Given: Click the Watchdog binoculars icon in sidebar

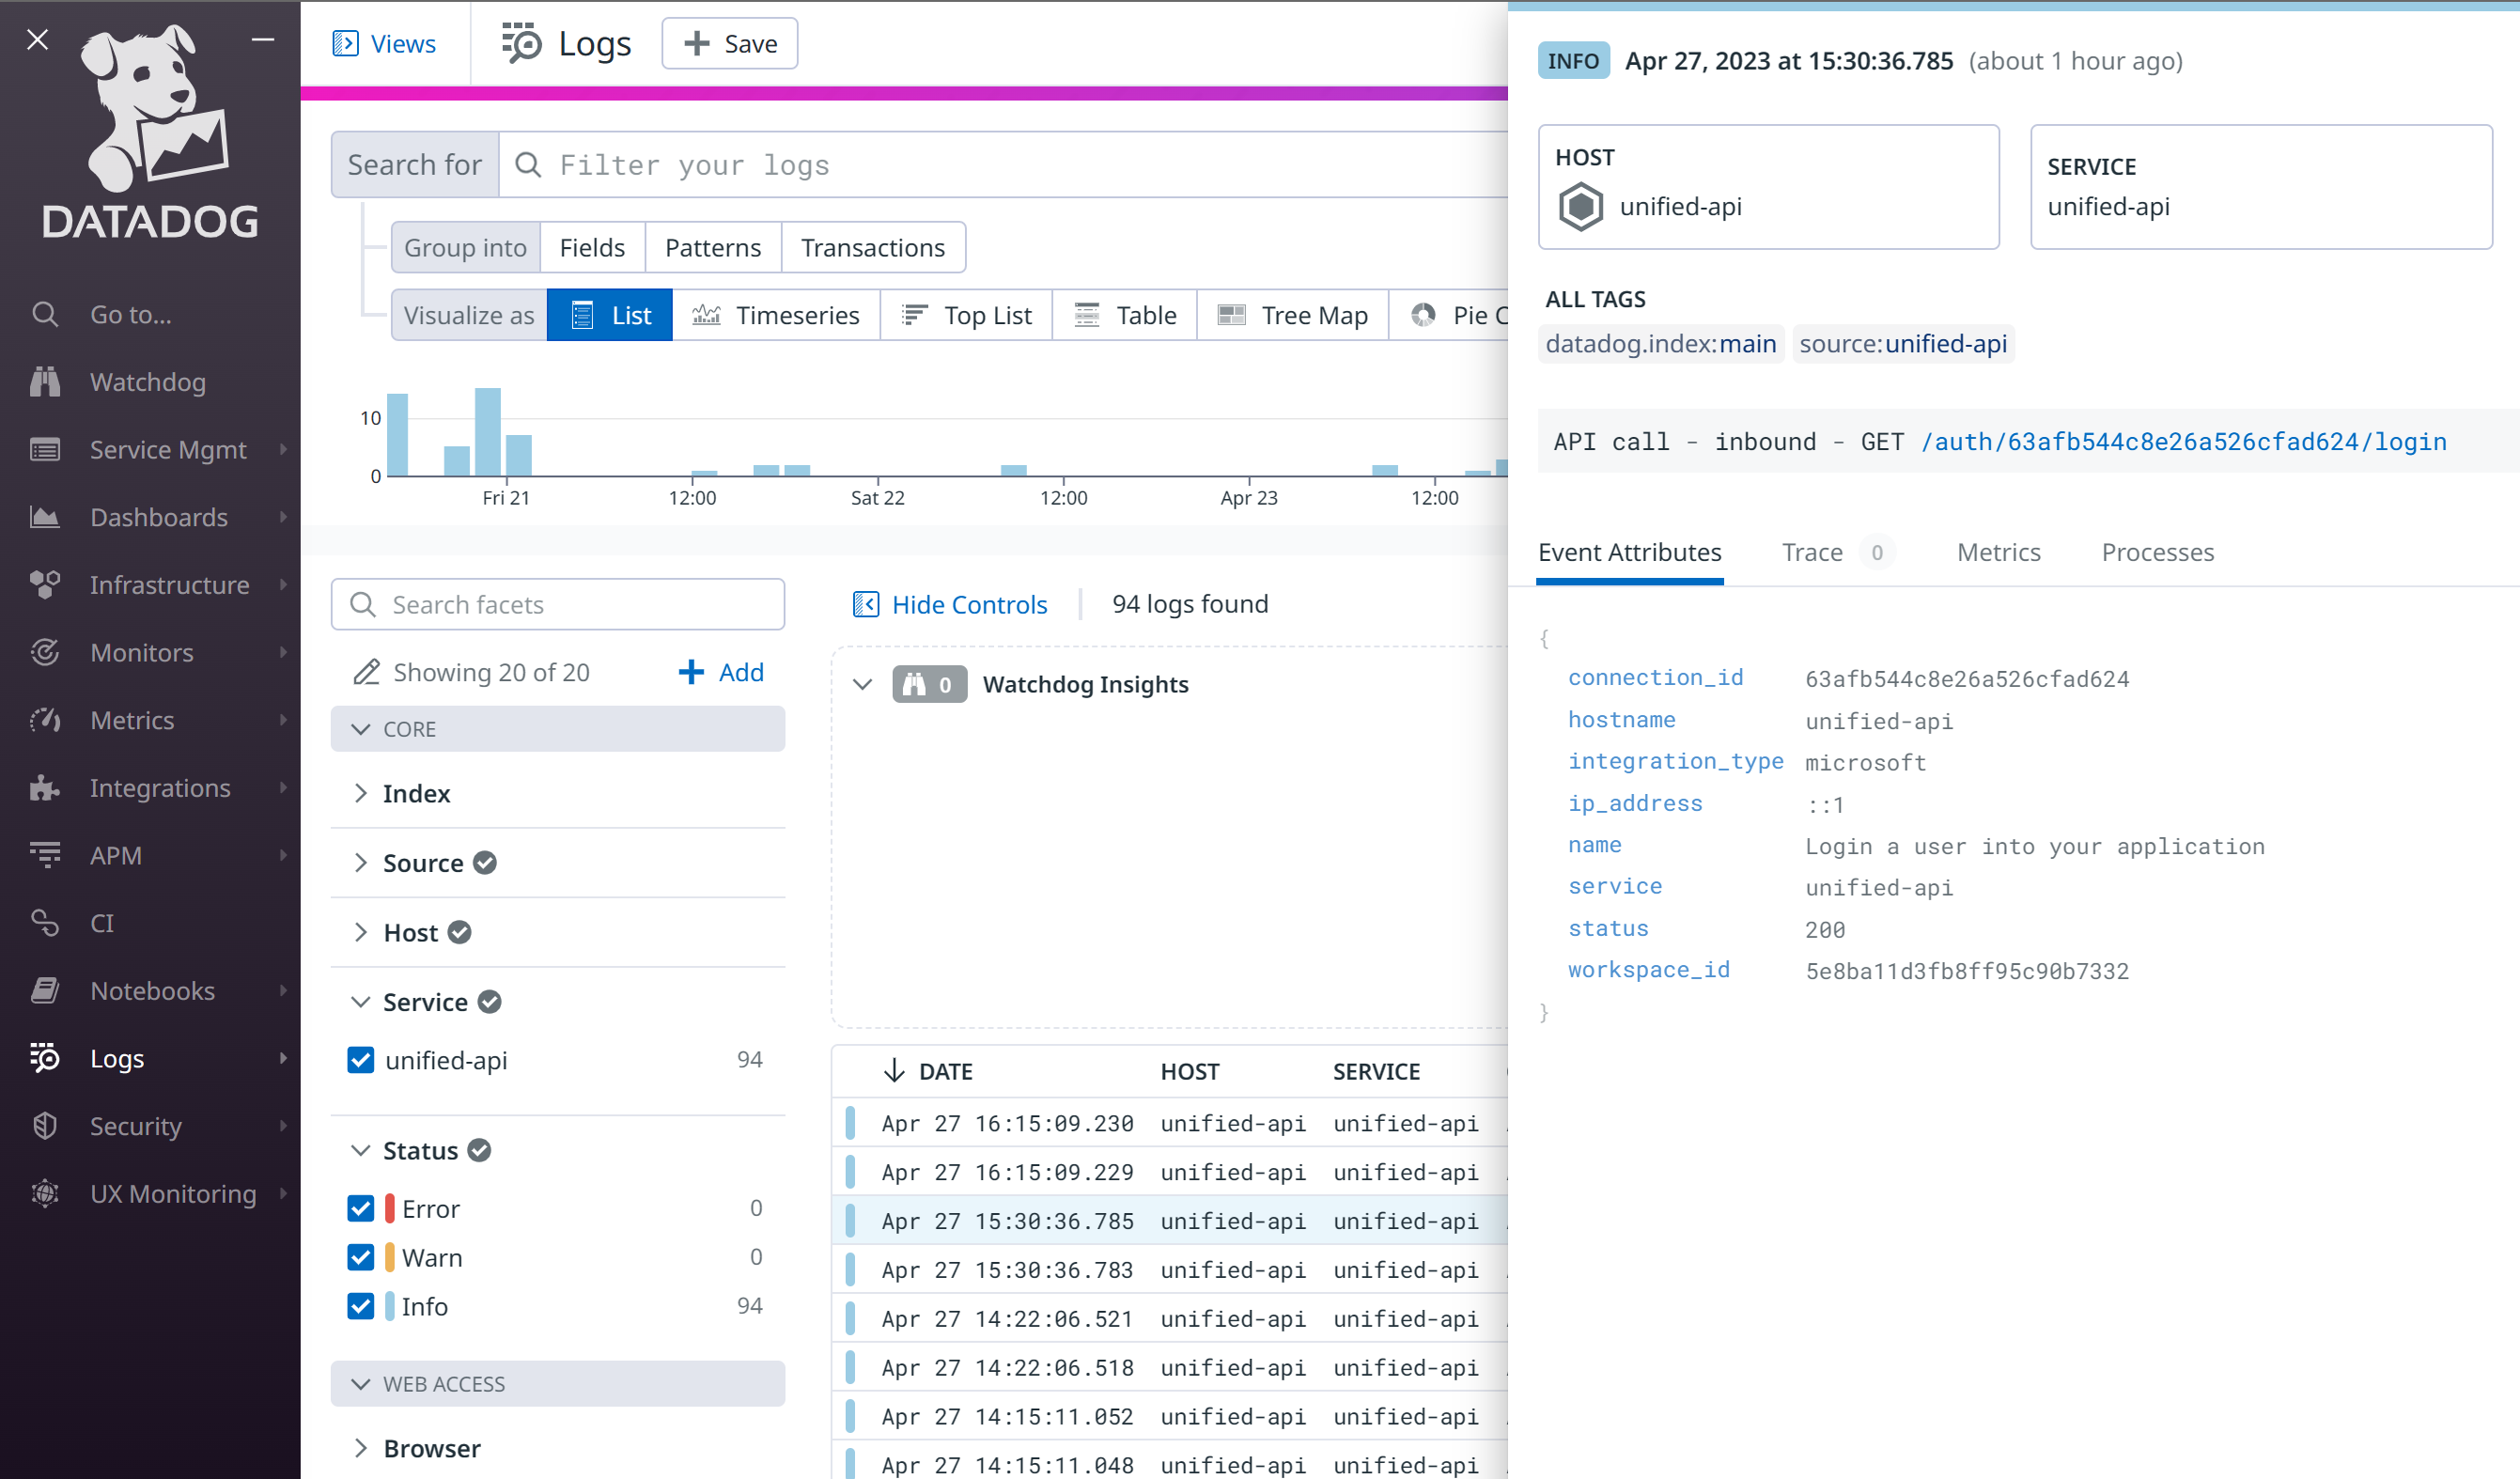Looking at the screenshot, I should (x=45, y=382).
